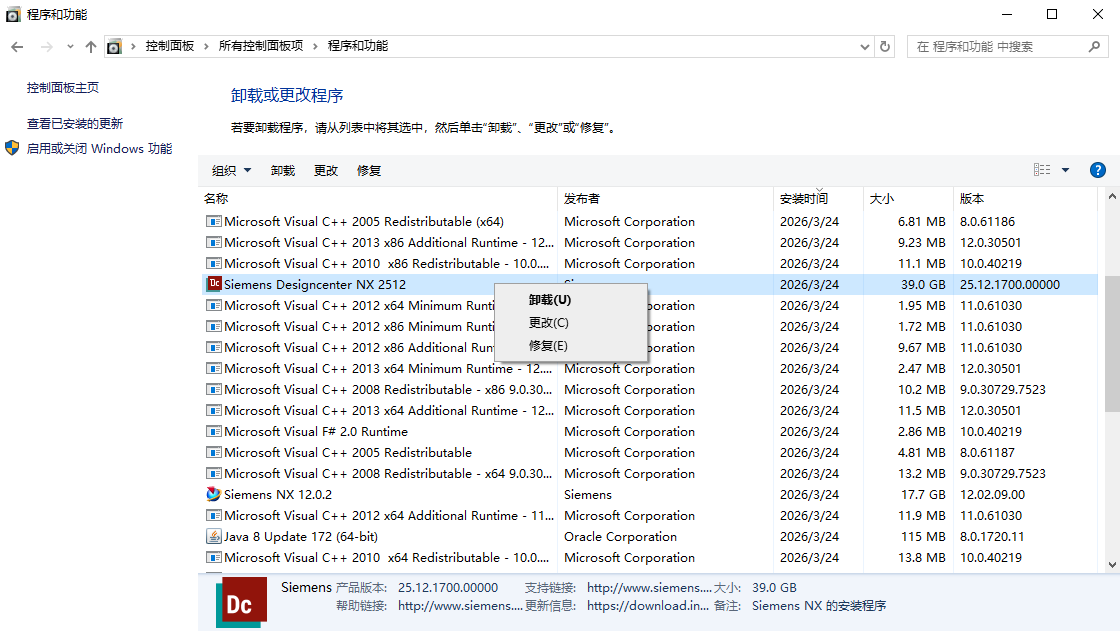Click icon of Visual C++ 2005 Redistributable (x64)

pos(214,222)
